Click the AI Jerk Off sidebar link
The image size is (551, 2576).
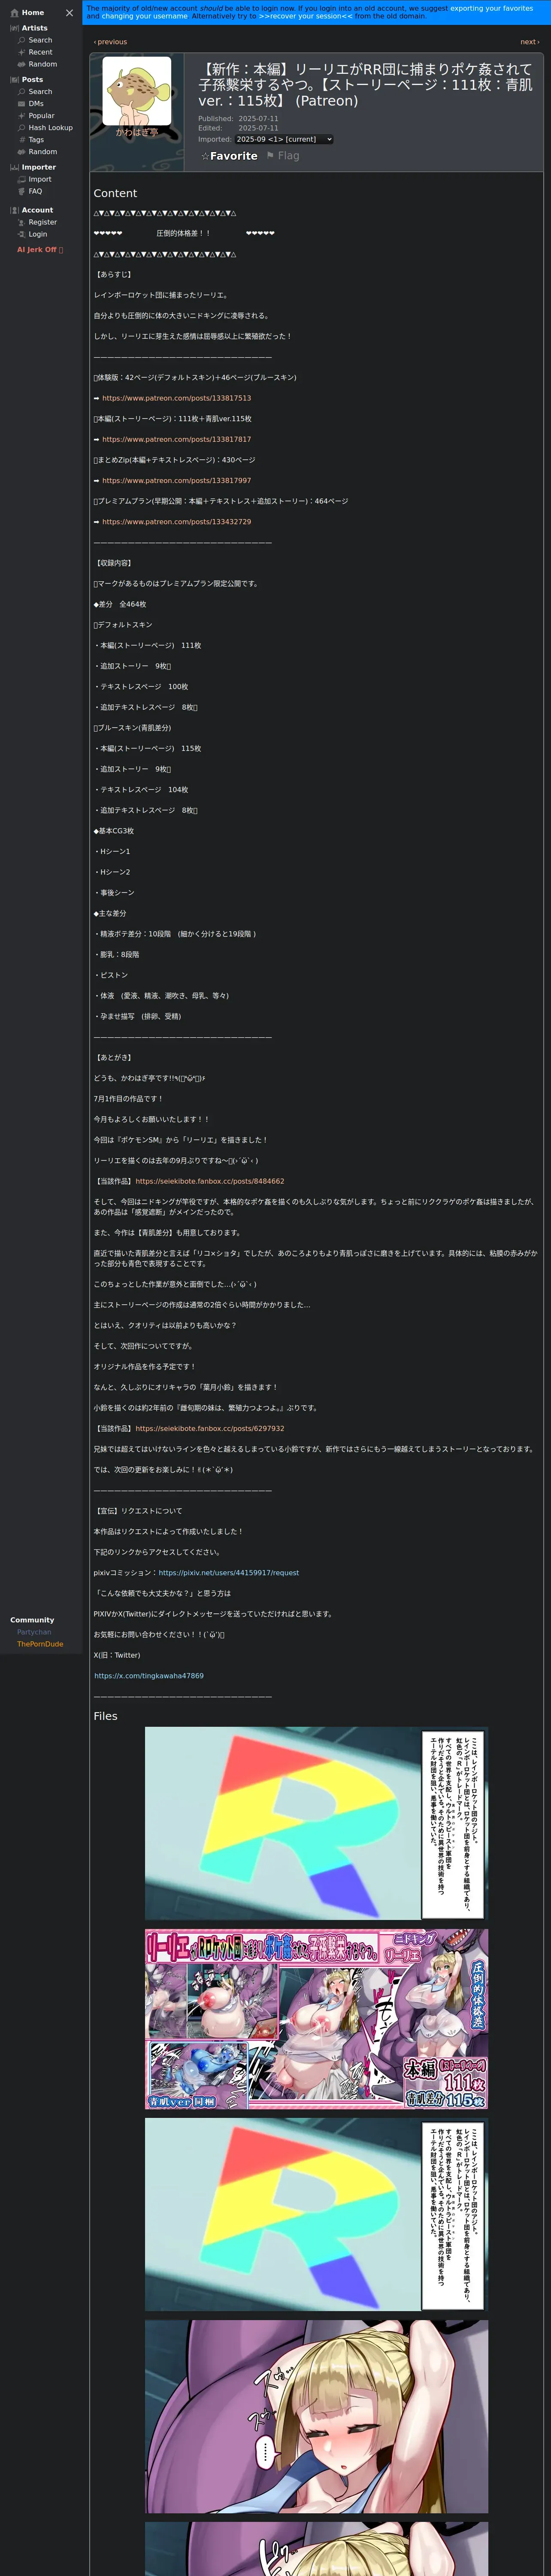click(40, 250)
